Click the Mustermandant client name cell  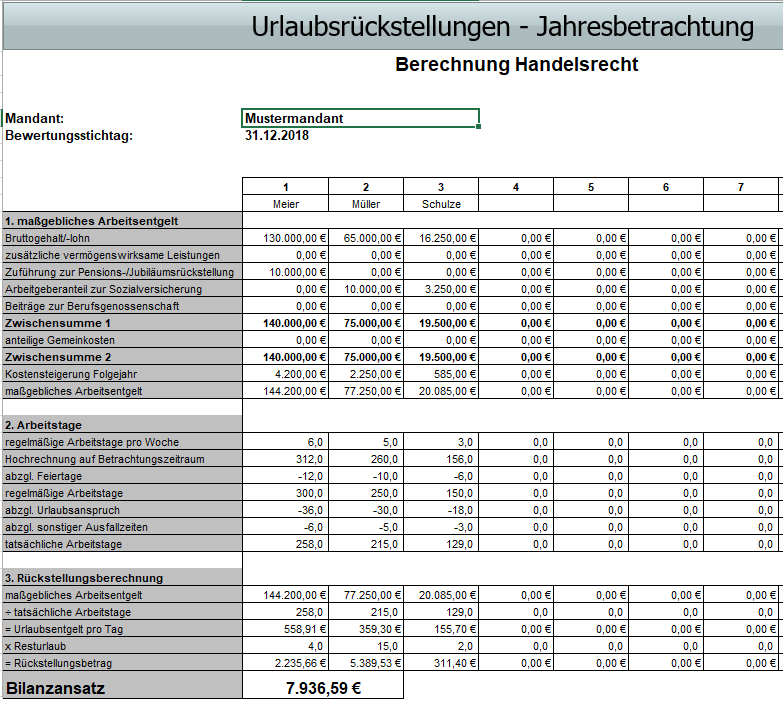click(x=360, y=118)
